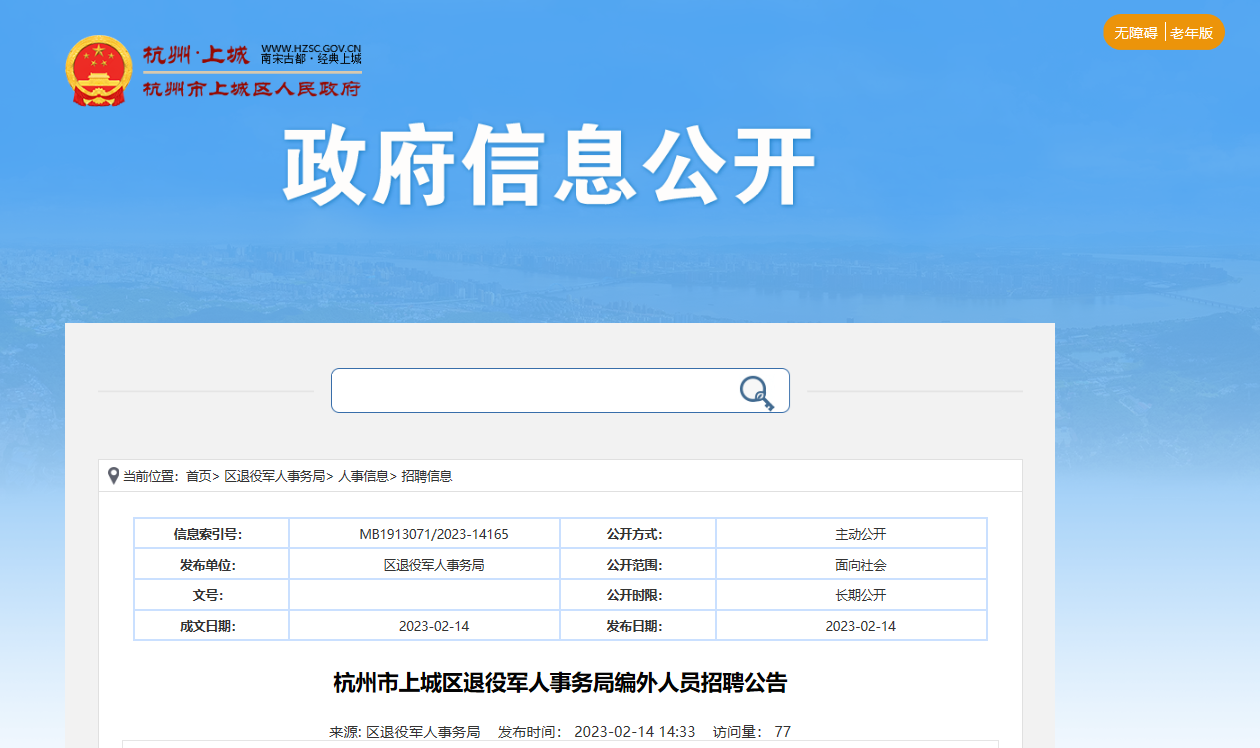Click the location pin icon in breadcrumb
Image resolution: width=1260 pixels, height=748 pixels.
point(113,476)
